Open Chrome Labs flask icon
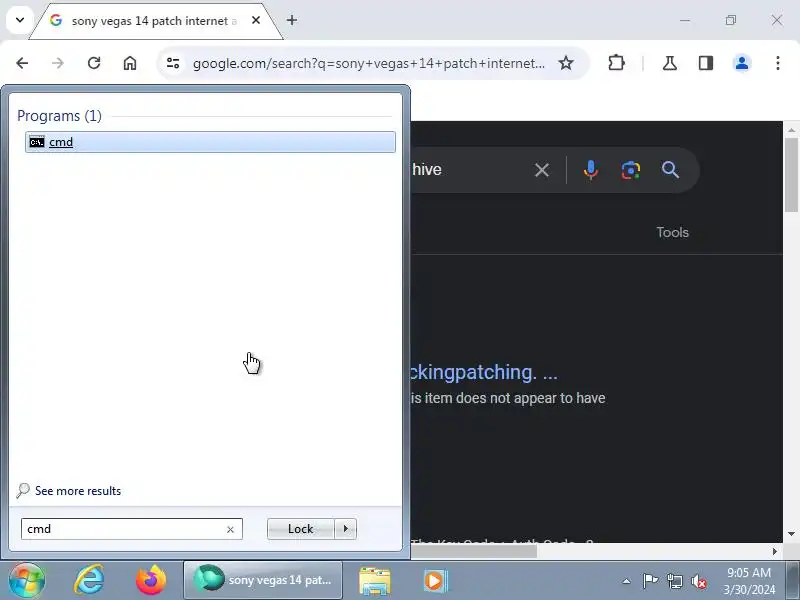The height and width of the screenshot is (600, 800). pos(670,63)
